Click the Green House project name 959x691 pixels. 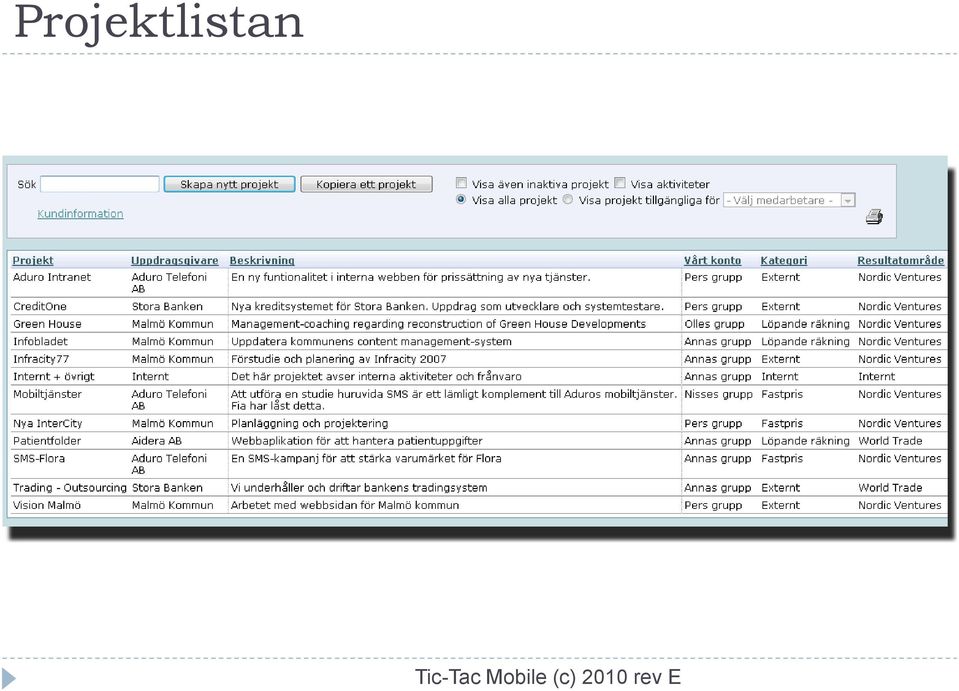coord(47,324)
